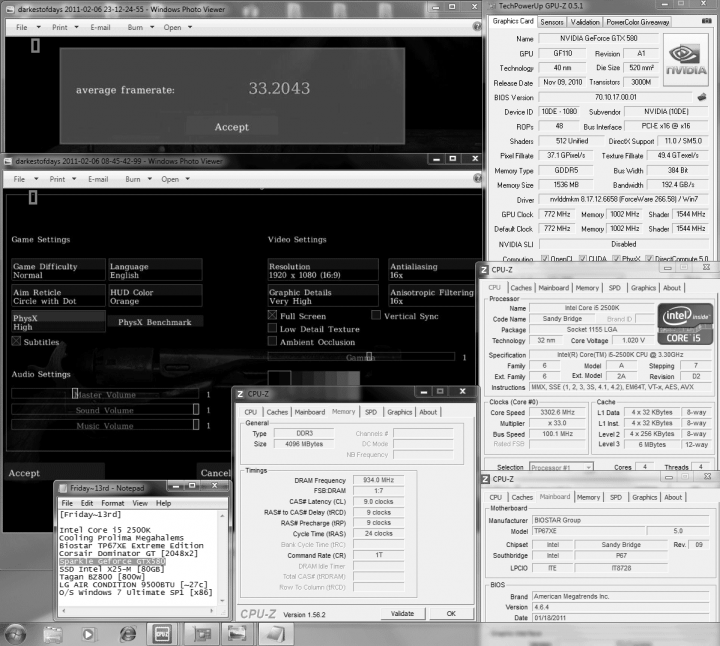Toggle the Subtitles checkbox

click(x=16, y=341)
